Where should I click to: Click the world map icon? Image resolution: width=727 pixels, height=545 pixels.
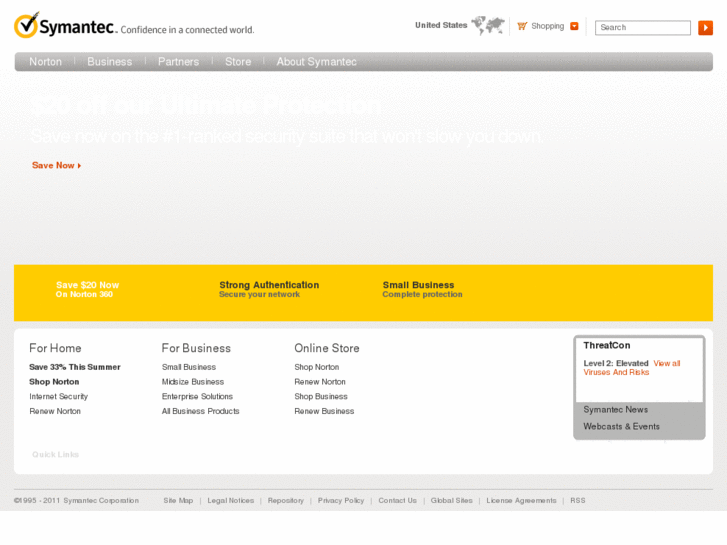pyautogui.click(x=487, y=25)
